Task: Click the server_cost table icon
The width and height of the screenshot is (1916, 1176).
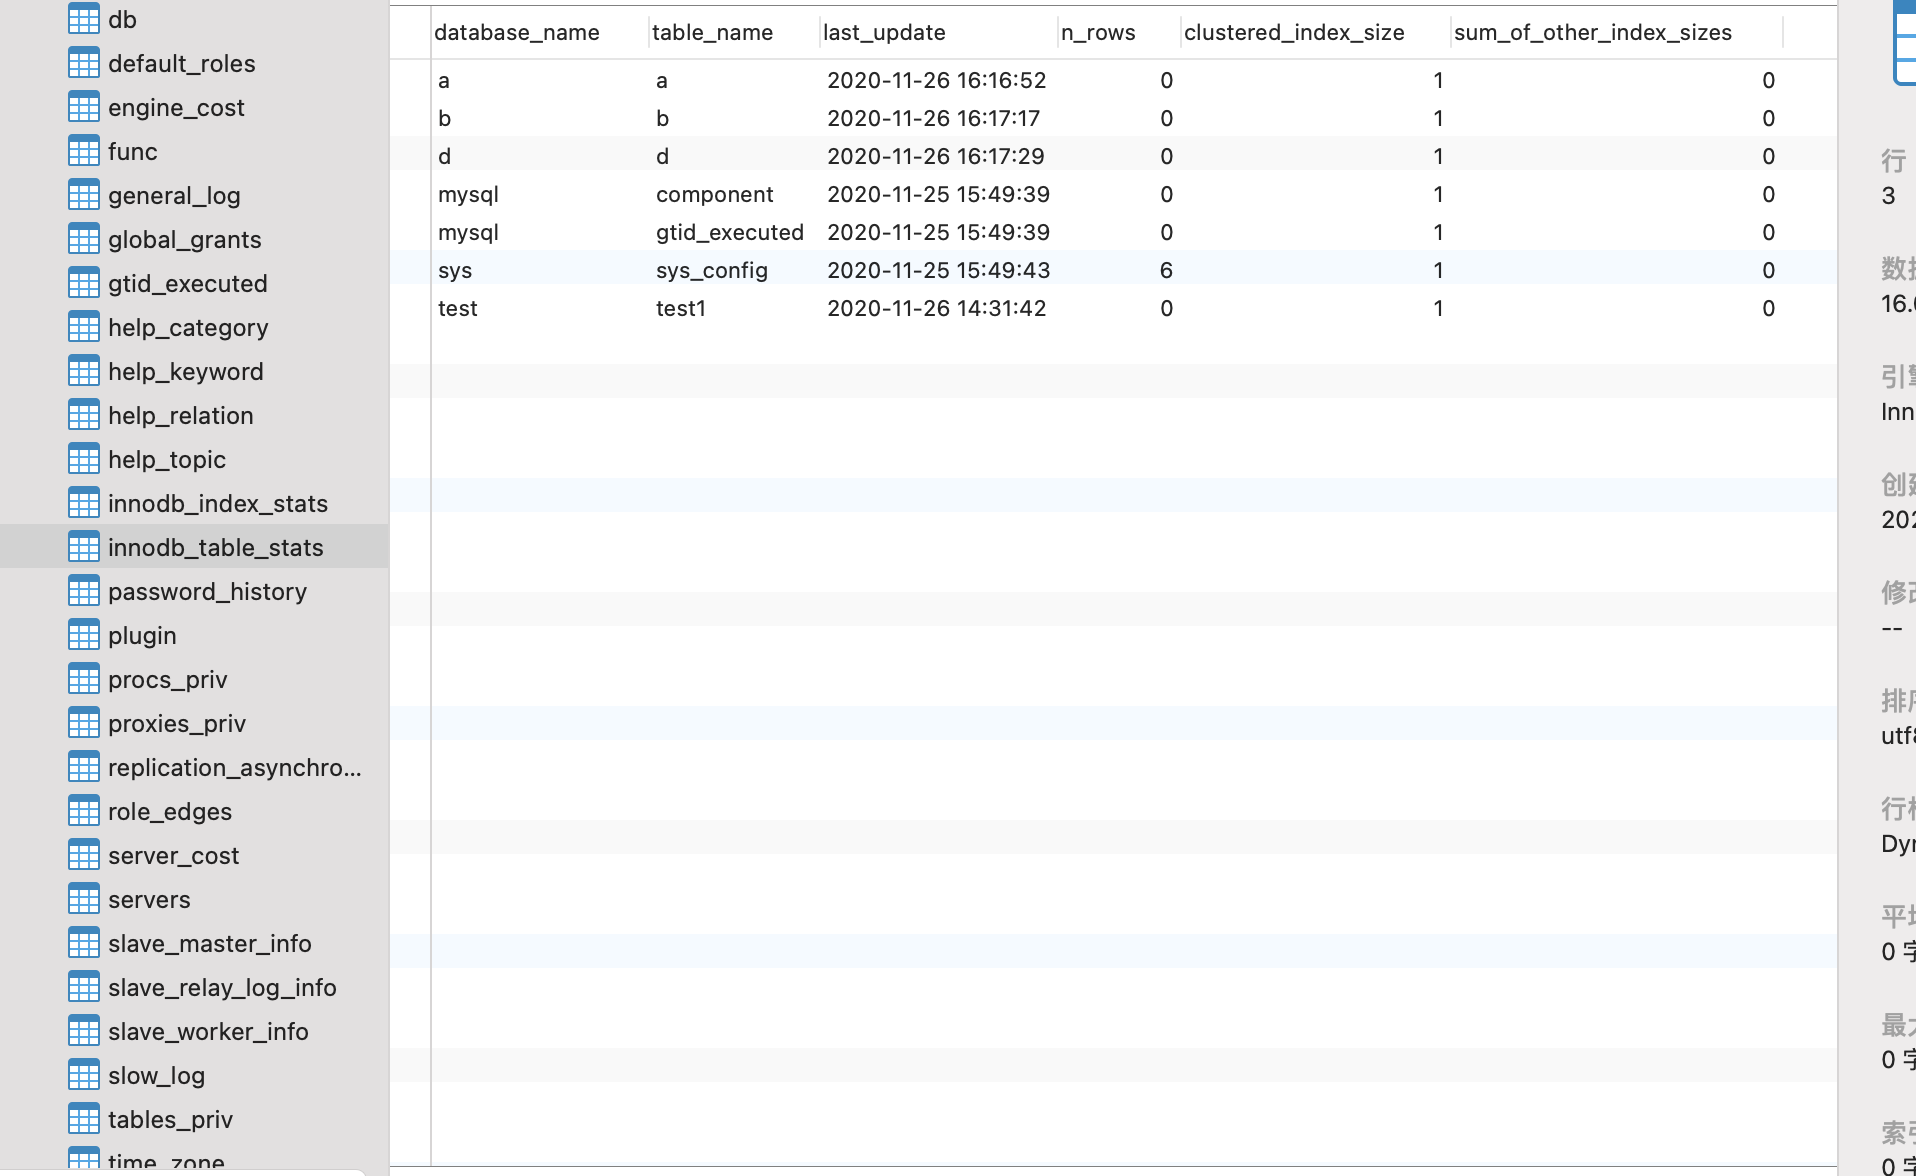Action: 84,855
